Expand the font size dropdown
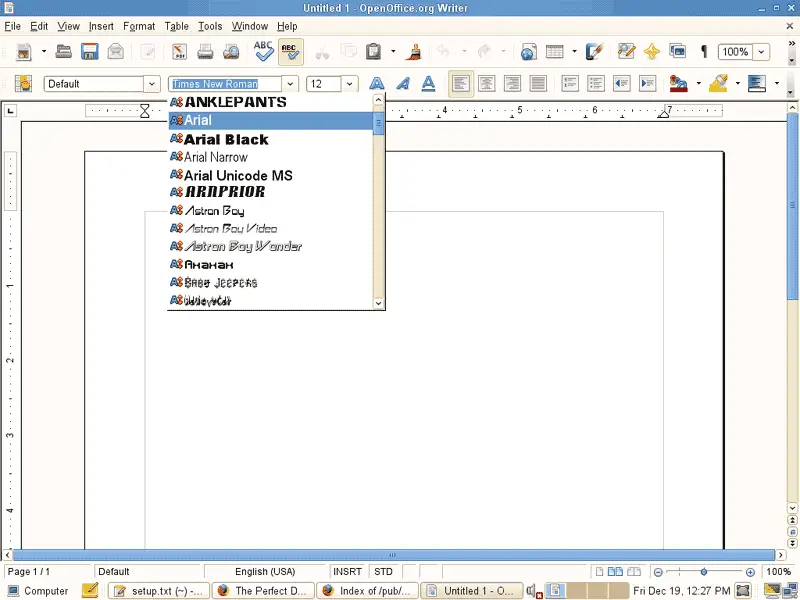 (349, 84)
